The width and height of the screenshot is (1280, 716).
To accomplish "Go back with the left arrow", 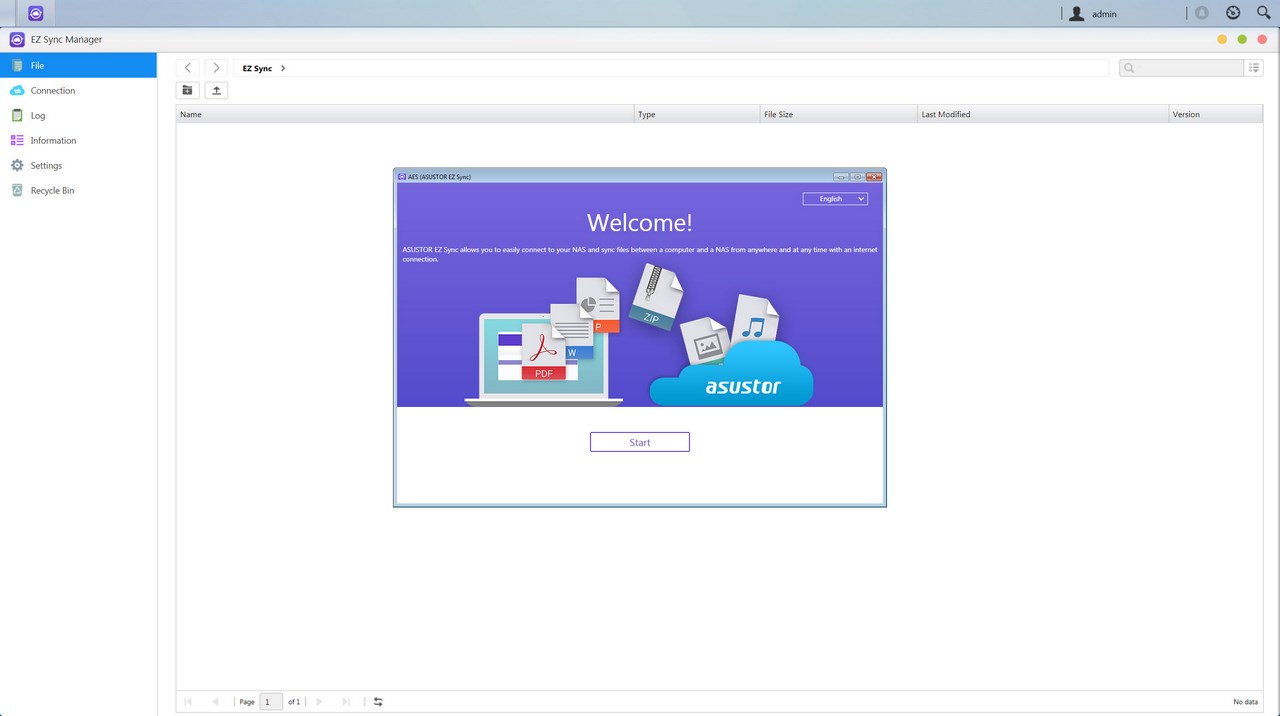I will [x=187, y=68].
